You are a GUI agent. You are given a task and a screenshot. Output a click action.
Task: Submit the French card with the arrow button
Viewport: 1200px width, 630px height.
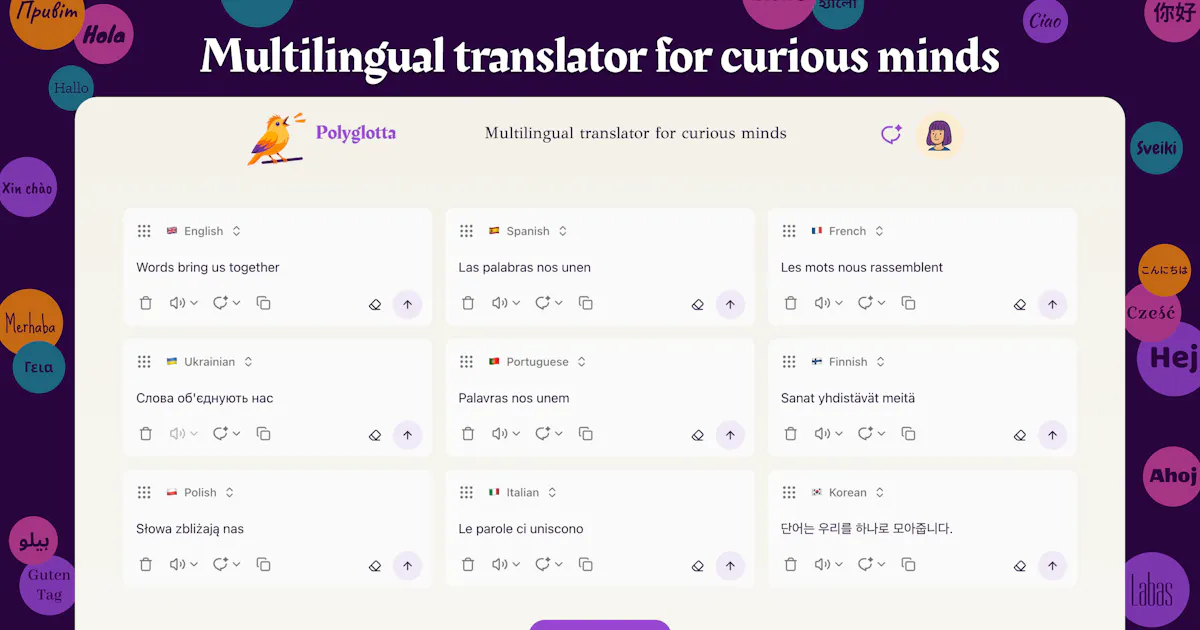click(x=1052, y=305)
